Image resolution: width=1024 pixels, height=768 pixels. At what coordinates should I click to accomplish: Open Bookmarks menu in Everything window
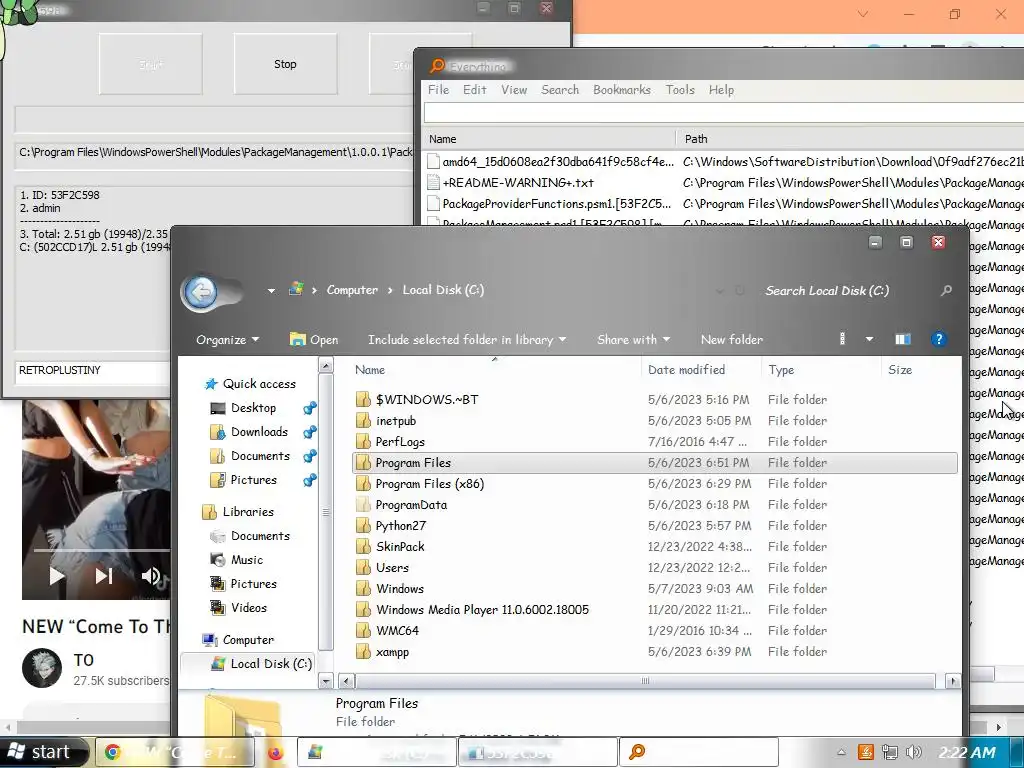pyautogui.click(x=622, y=90)
